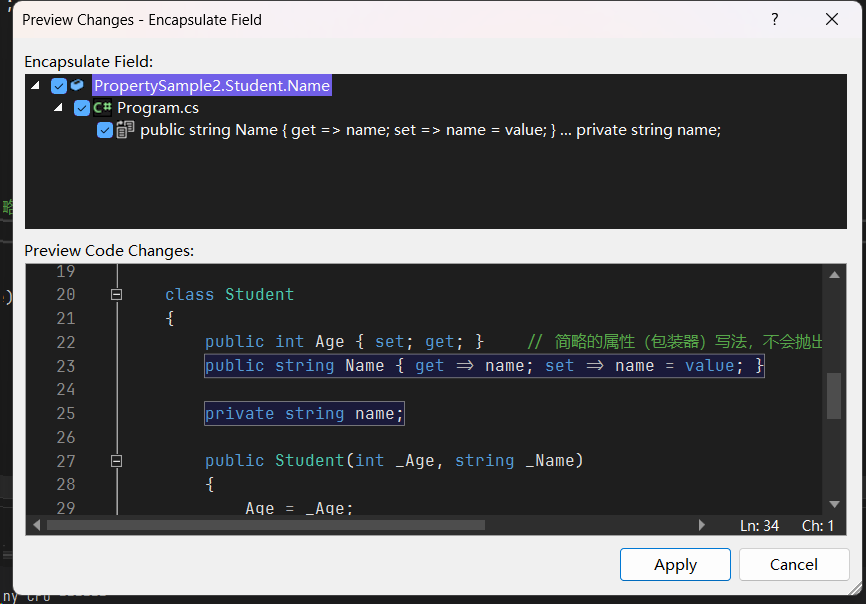The height and width of the screenshot is (604, 866).
Task: Click the horizontal scrollbar thumb in preview
Action: pos(266,525)
